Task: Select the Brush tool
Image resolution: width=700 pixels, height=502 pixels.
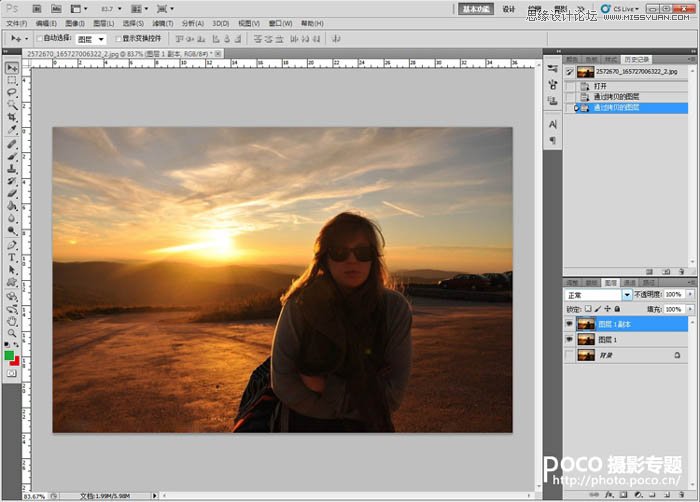Action: tap(12, 155)
